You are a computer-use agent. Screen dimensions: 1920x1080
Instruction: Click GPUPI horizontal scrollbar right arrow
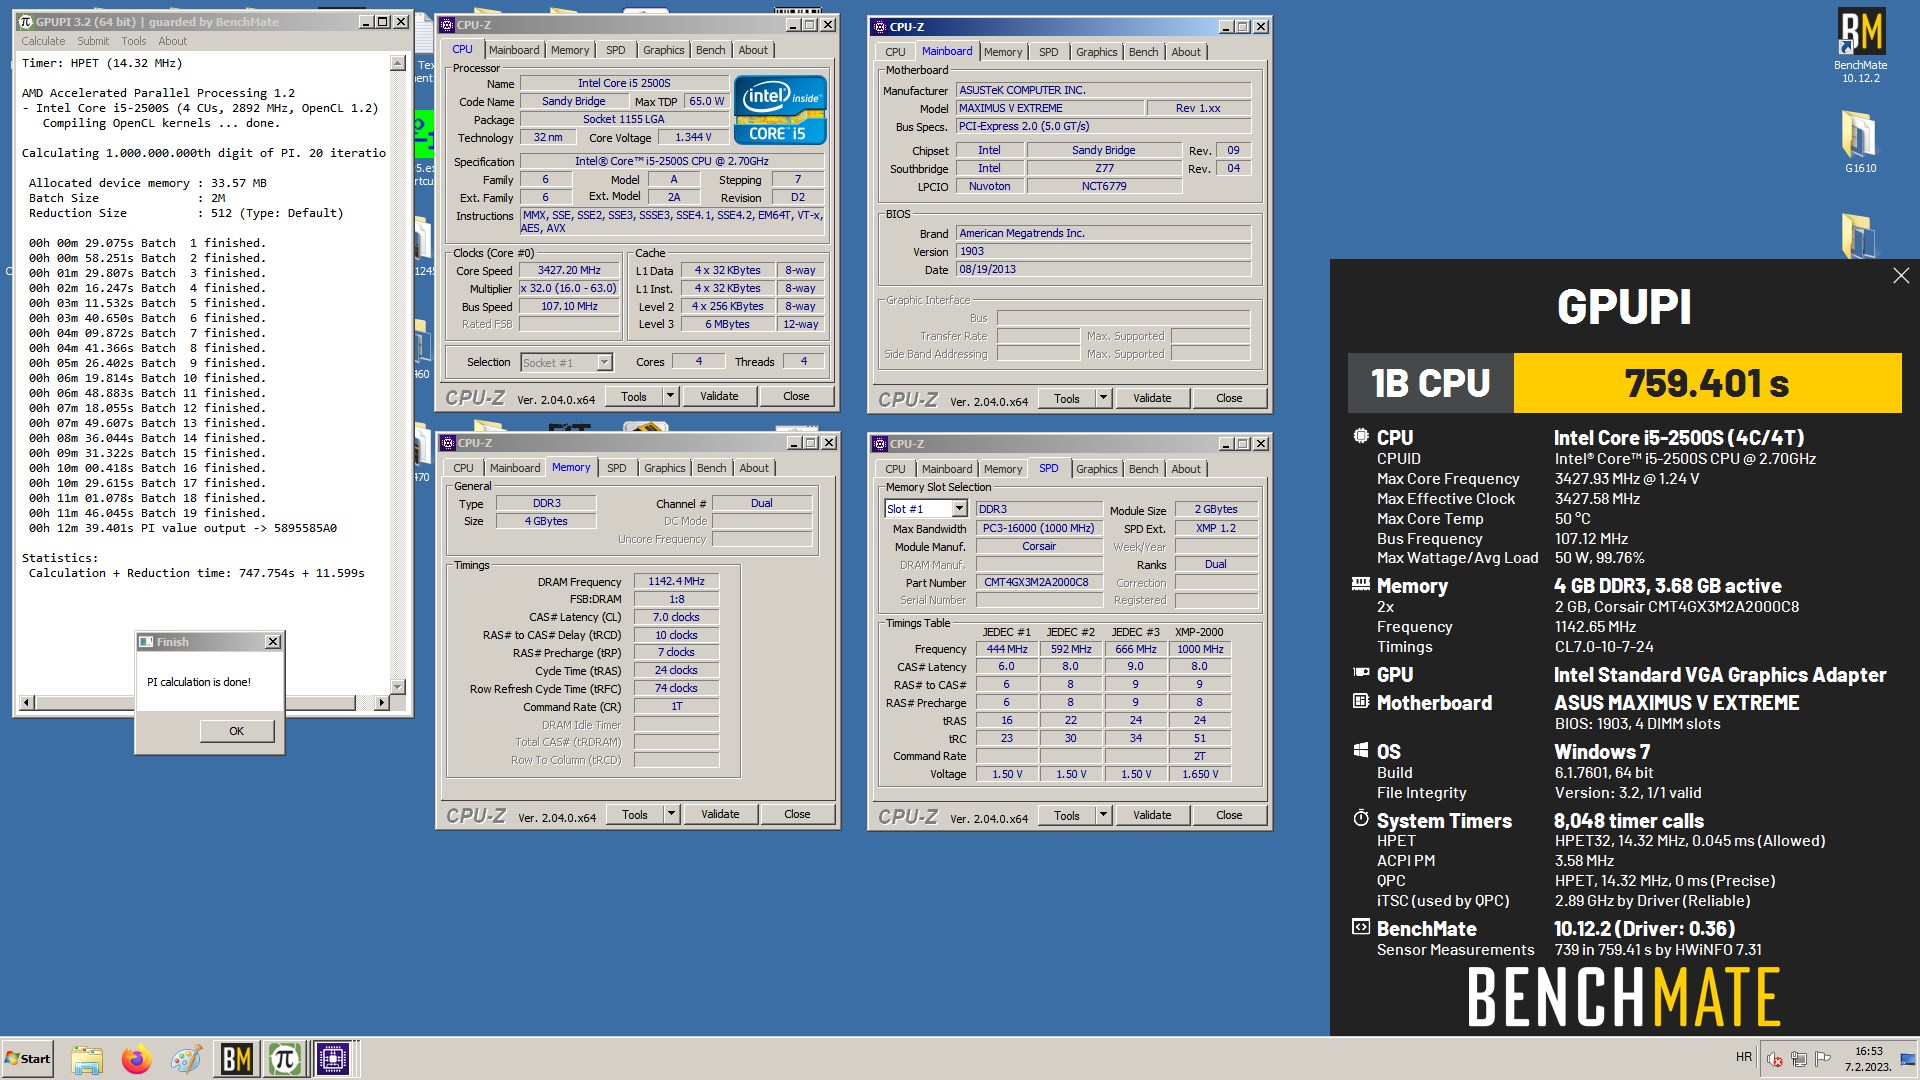pyautogui.click(x=381, y=703)
